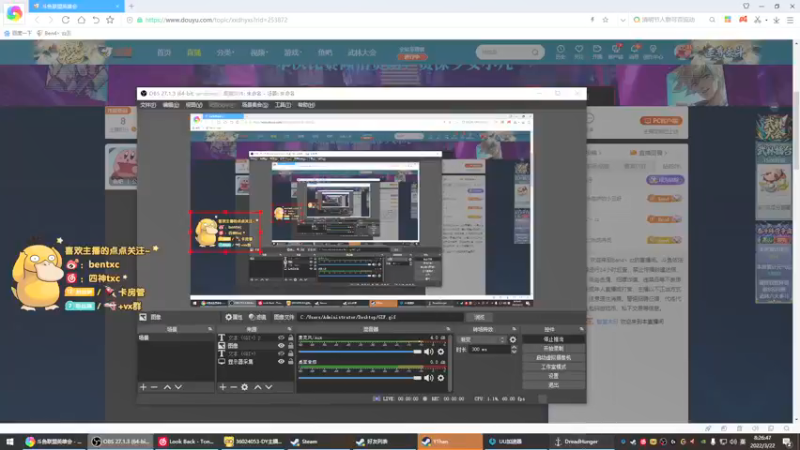This screenshot has height=450, width=800.
Task: Expand Douyu 游戏 navigation dropdown
Action: pos(293,53)
